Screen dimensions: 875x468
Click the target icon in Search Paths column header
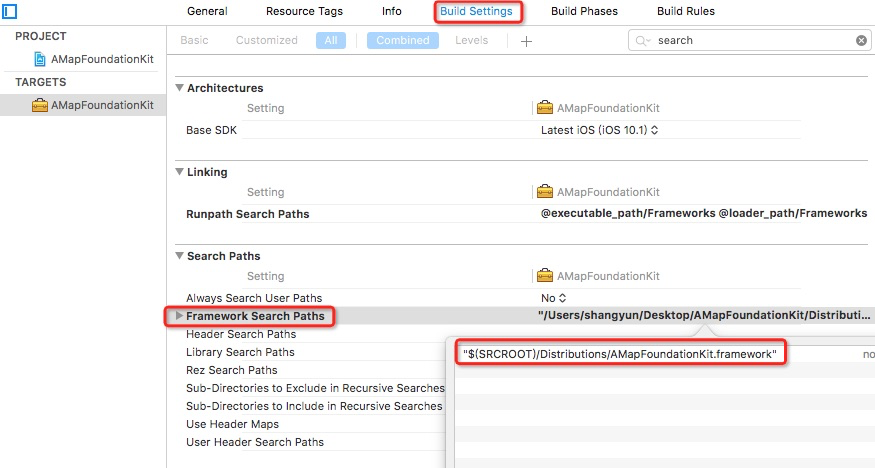click(x=545, y=276)
